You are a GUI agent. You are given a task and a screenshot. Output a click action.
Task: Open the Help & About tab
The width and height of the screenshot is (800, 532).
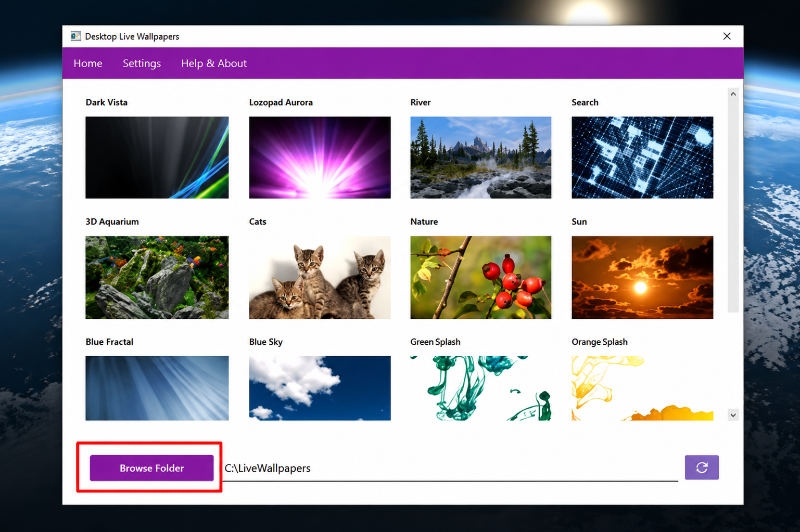coord(214,63)
